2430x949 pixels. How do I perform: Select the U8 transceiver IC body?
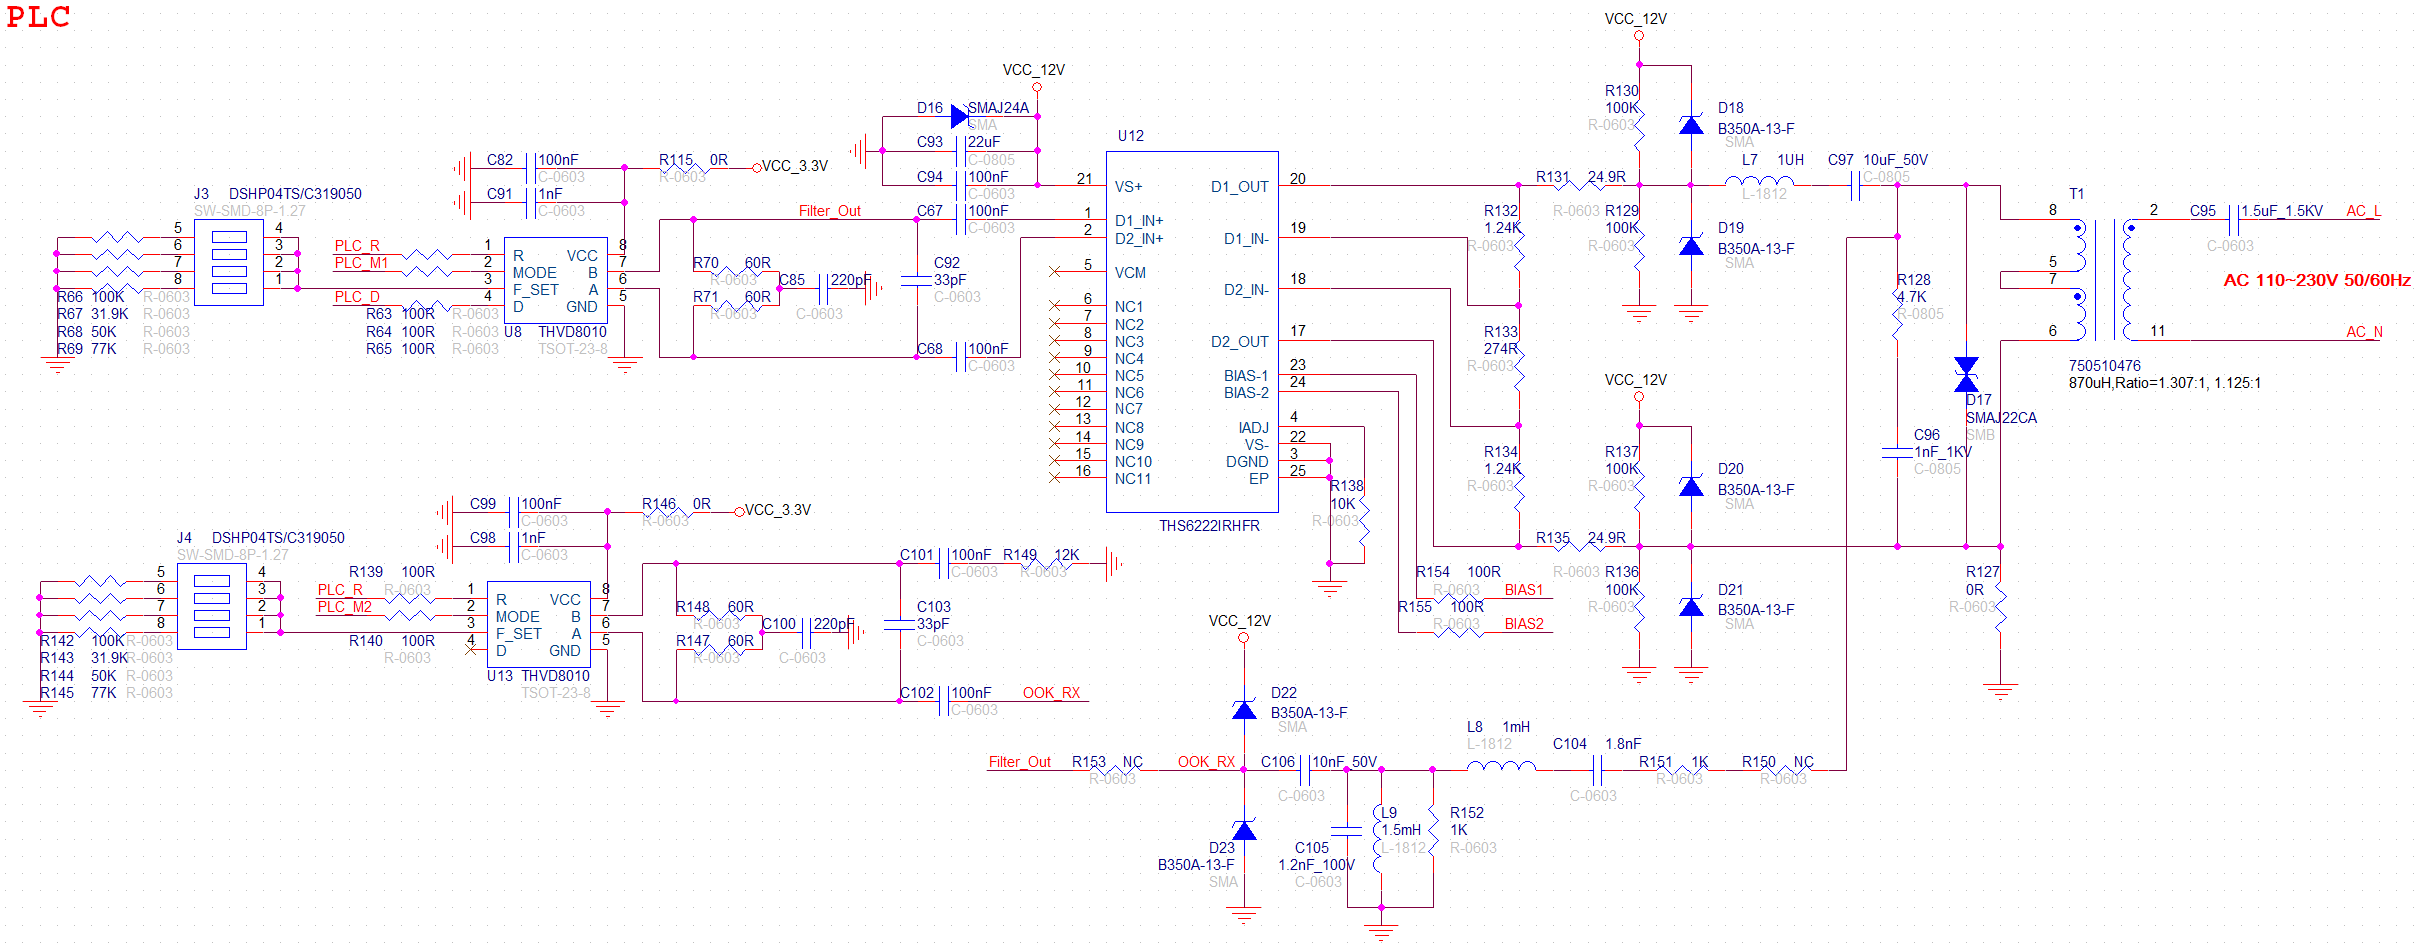[555, 280]
